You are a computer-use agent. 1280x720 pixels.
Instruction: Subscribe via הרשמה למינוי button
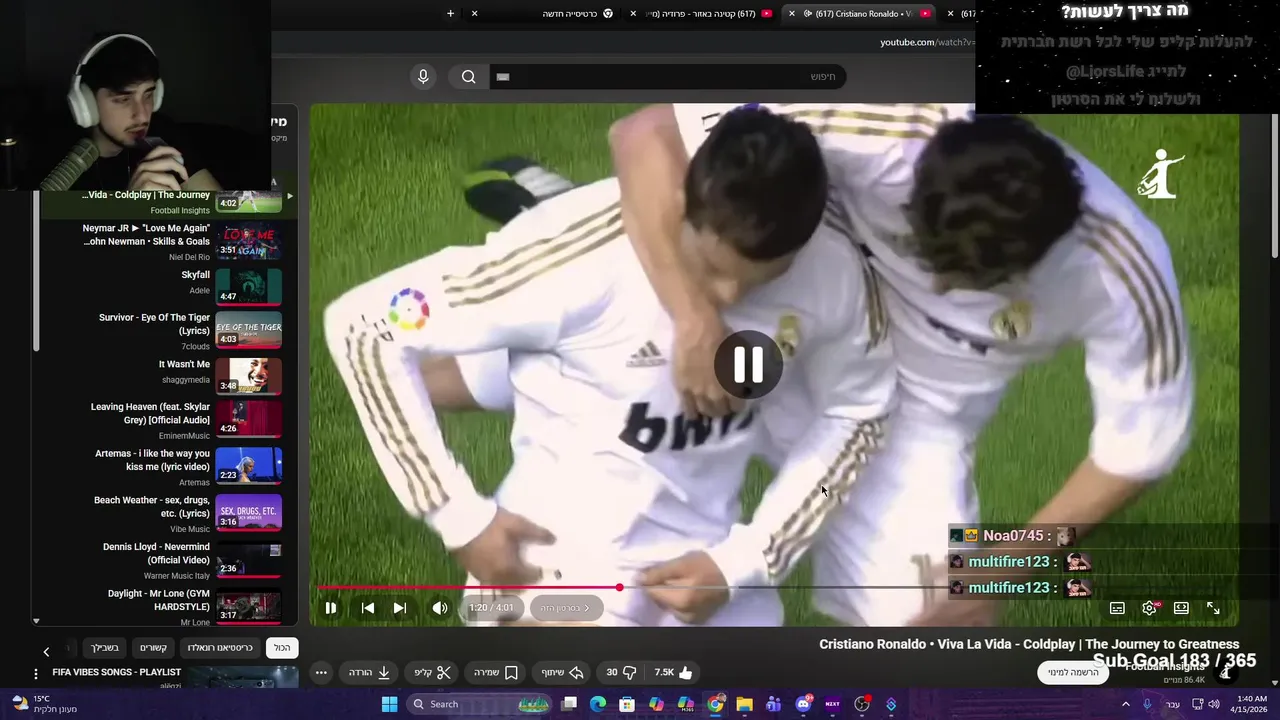coord(1073,673)
